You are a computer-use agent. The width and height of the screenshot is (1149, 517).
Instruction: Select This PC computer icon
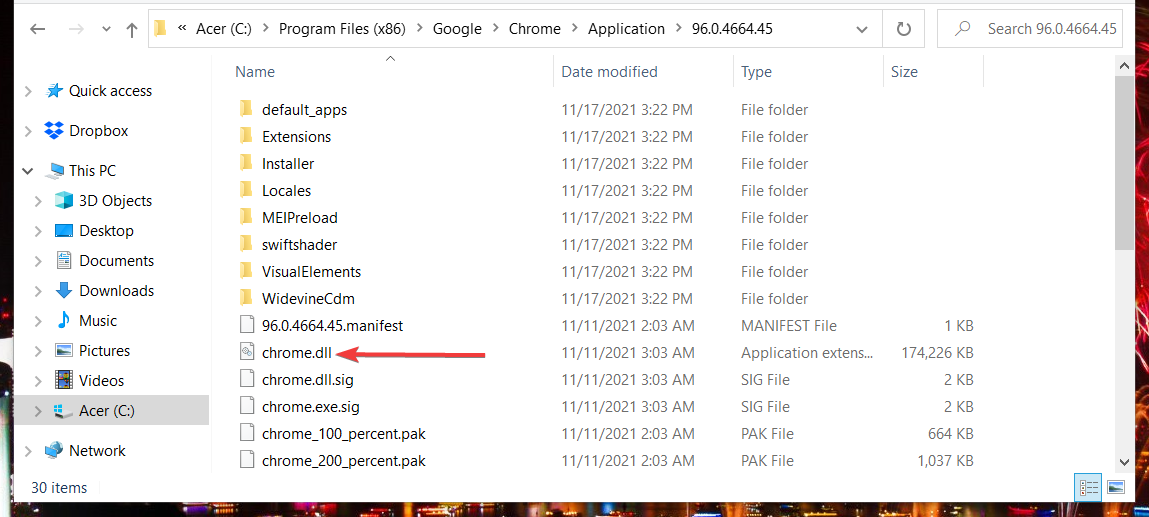pos(54,171)
